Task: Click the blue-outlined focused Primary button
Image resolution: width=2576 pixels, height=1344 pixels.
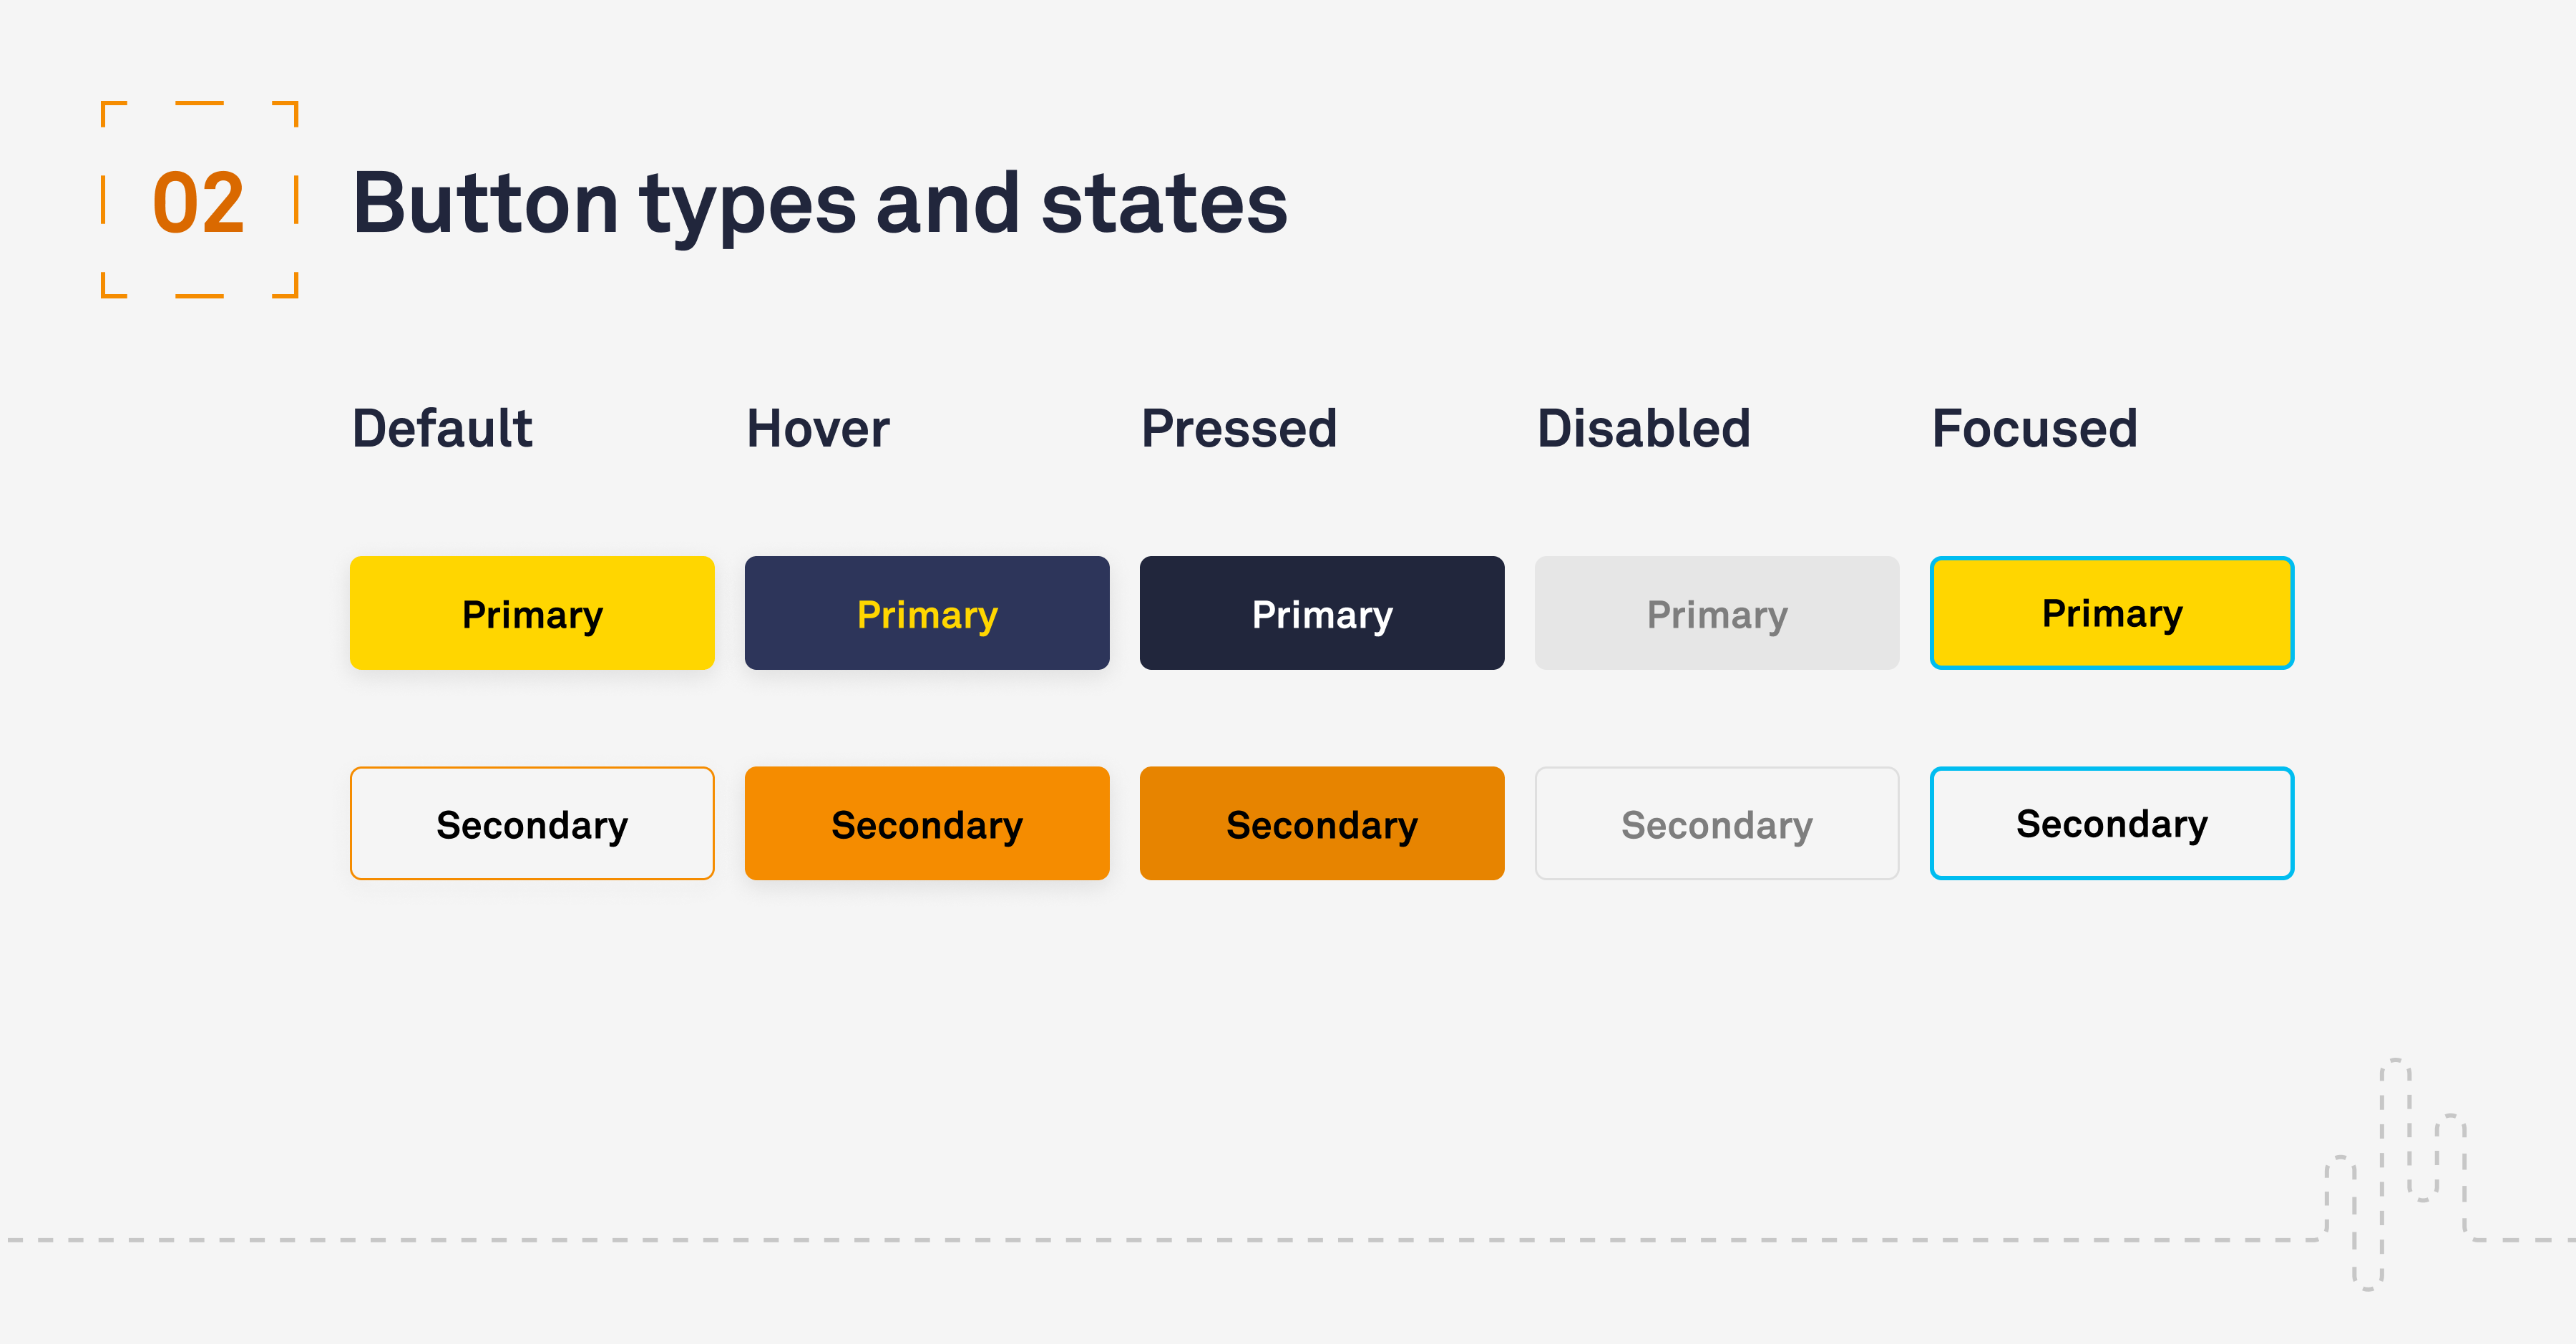Action: 2111,613
